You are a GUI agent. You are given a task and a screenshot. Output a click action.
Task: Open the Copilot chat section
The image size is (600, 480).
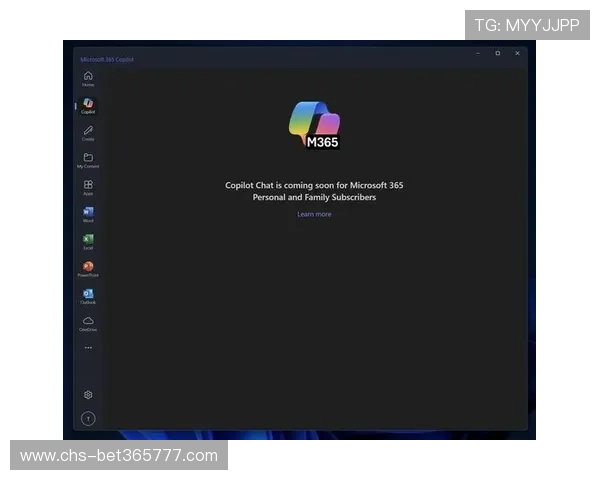click(x=88, y=105)
